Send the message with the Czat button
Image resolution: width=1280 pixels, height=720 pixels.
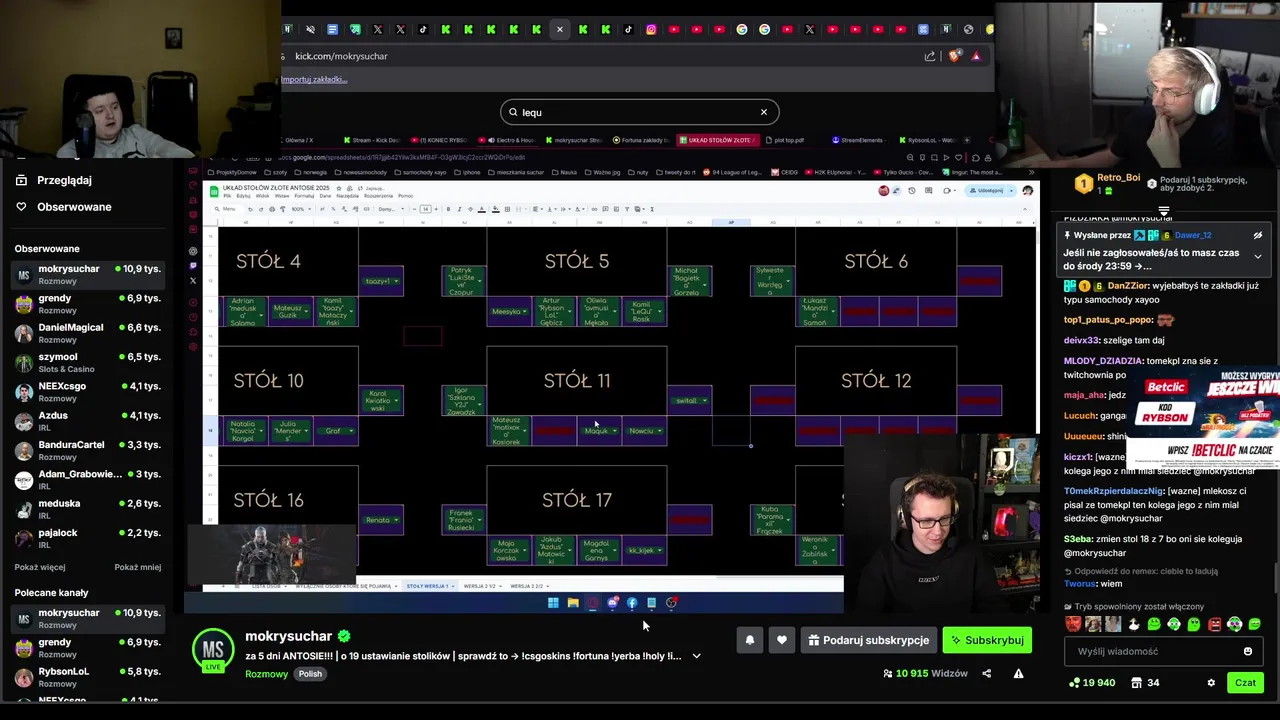(1245, 683)
